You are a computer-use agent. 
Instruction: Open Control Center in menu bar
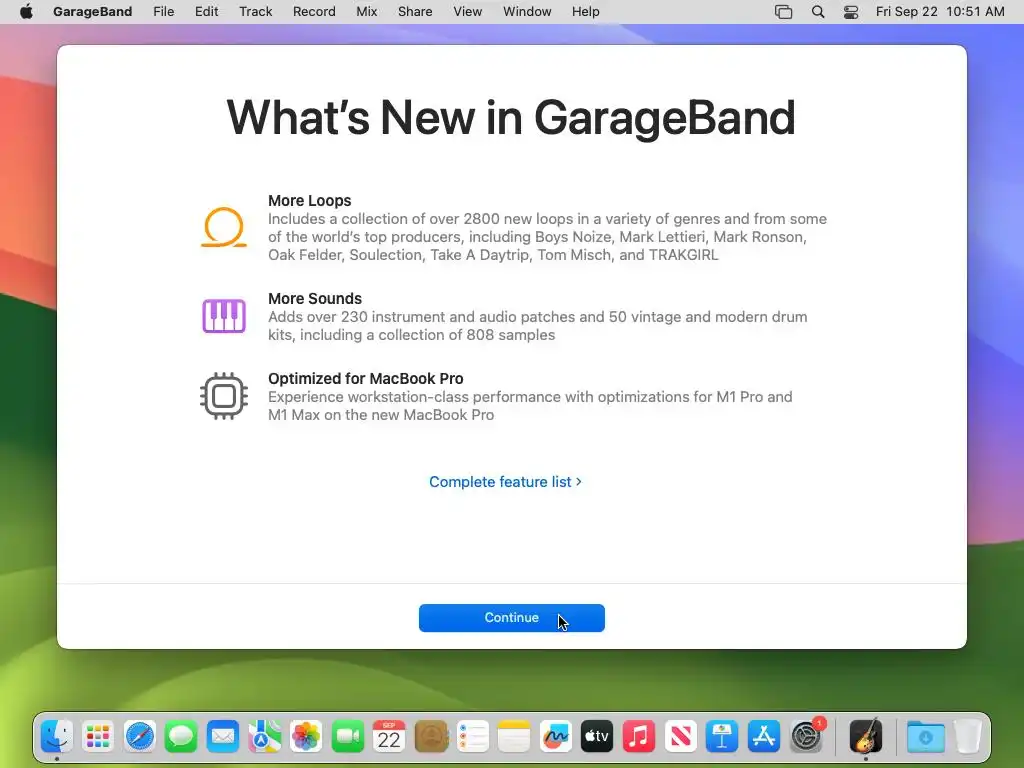point(851,12)
